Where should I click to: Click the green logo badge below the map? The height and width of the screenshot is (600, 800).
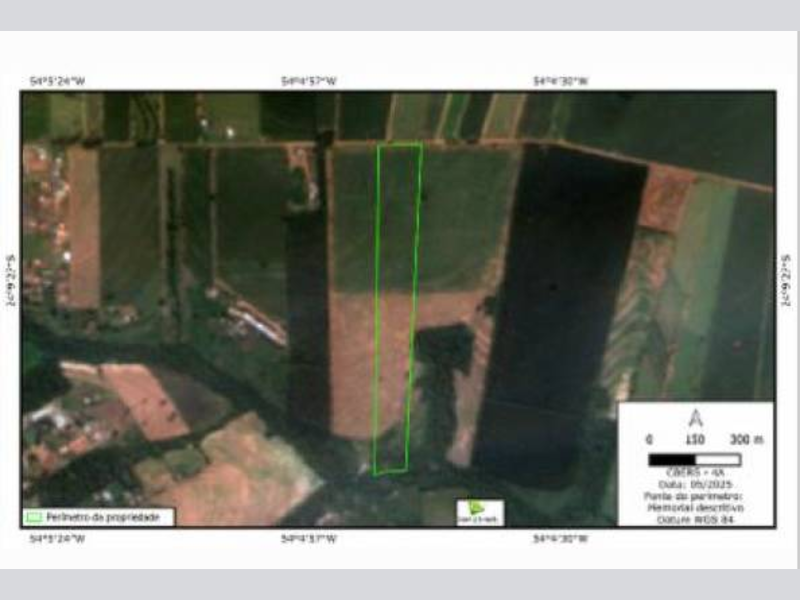pos(480,512)
